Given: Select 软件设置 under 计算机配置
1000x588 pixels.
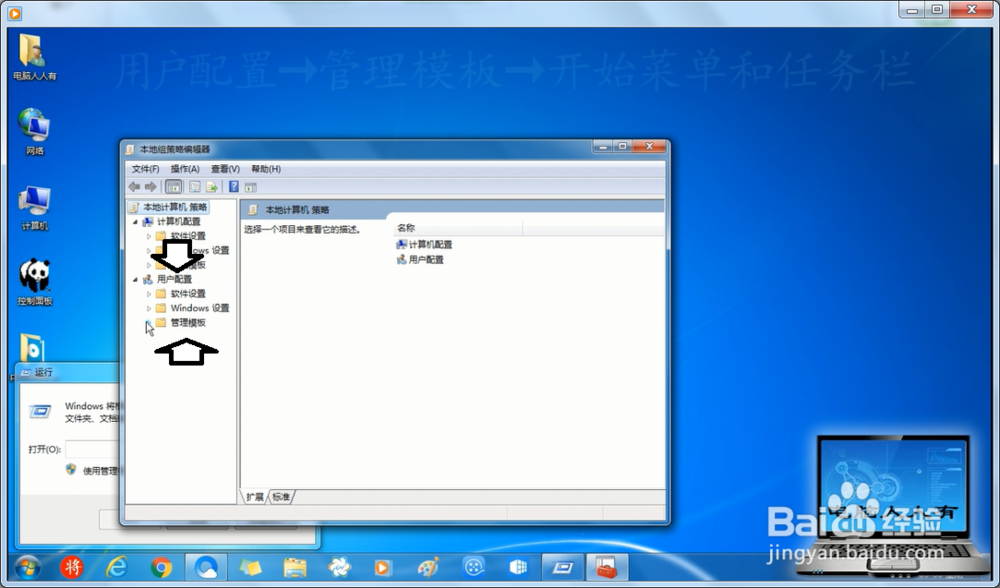Looking at the screenshot, I should [x=188, y=236].
